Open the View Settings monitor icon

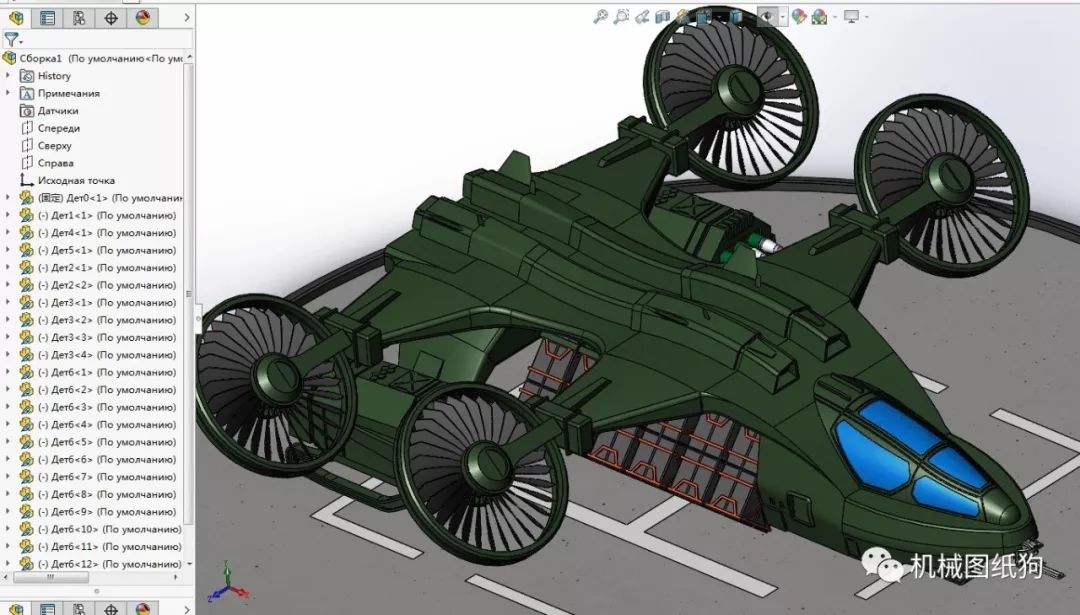[852, 17]
